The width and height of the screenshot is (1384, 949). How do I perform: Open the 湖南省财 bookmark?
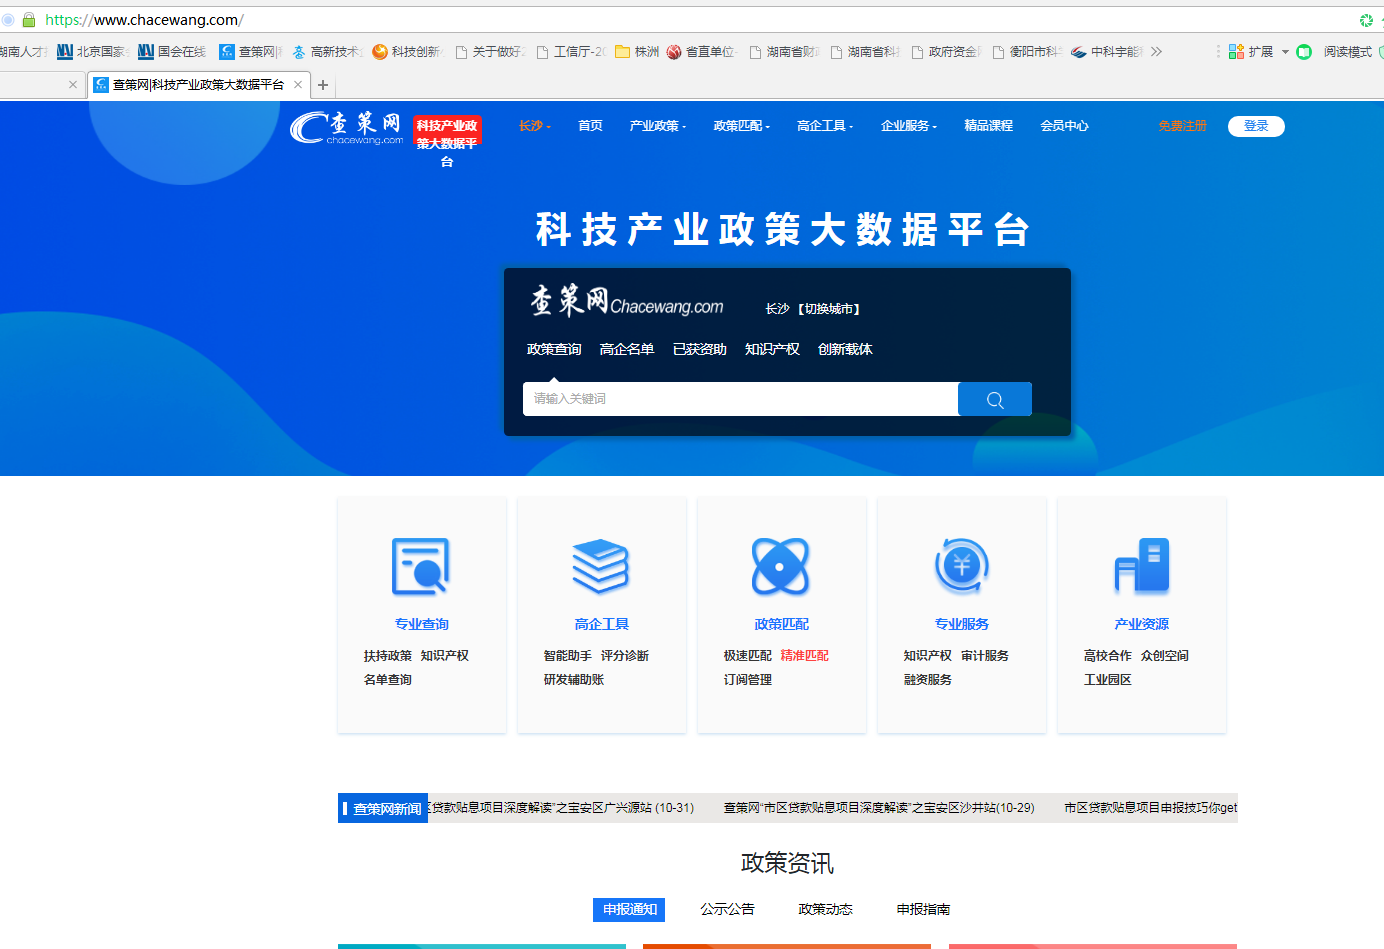coord(785,52)
